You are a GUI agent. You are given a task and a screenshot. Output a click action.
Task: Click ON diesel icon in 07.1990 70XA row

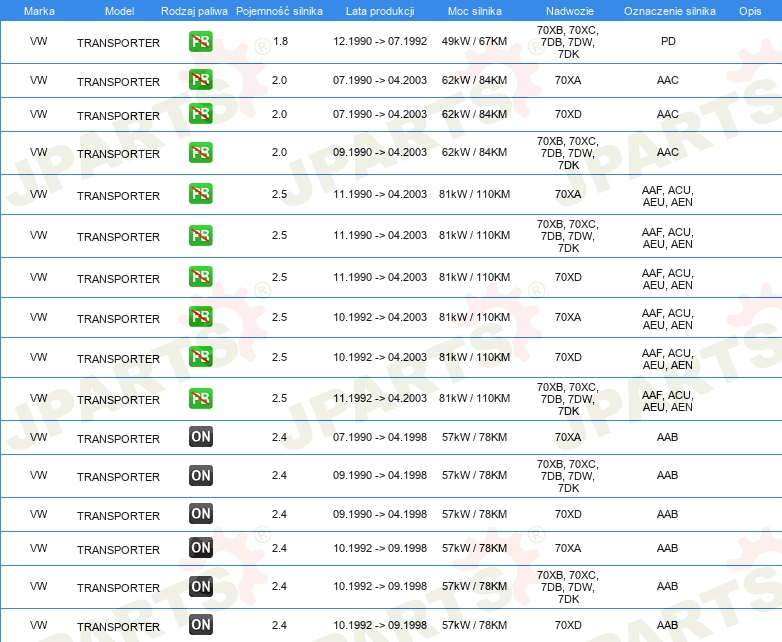(201, 436)
